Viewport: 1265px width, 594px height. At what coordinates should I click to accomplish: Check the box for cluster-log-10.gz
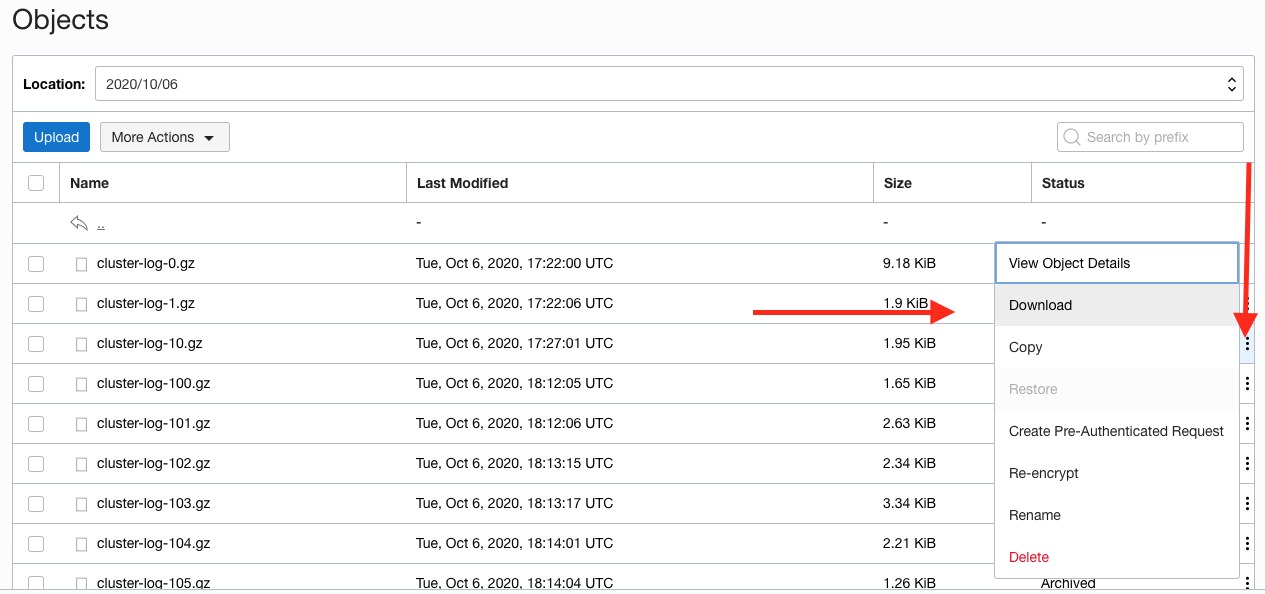tap(36, 344)
